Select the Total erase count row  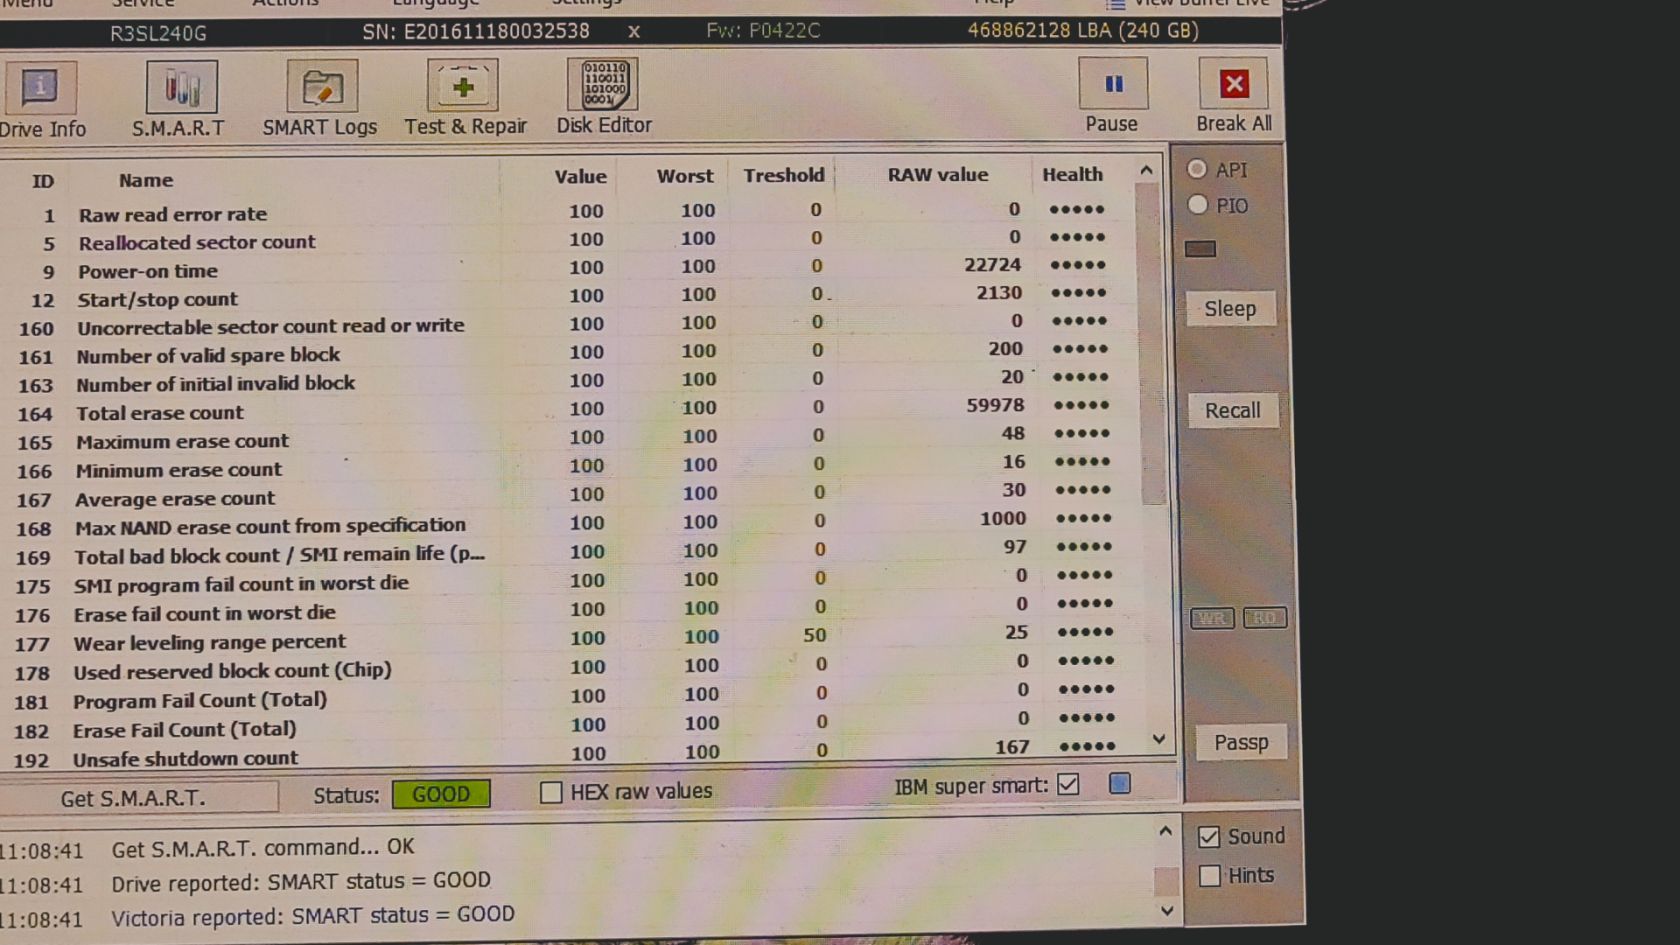pyautogui.click(x=570, y=409)
